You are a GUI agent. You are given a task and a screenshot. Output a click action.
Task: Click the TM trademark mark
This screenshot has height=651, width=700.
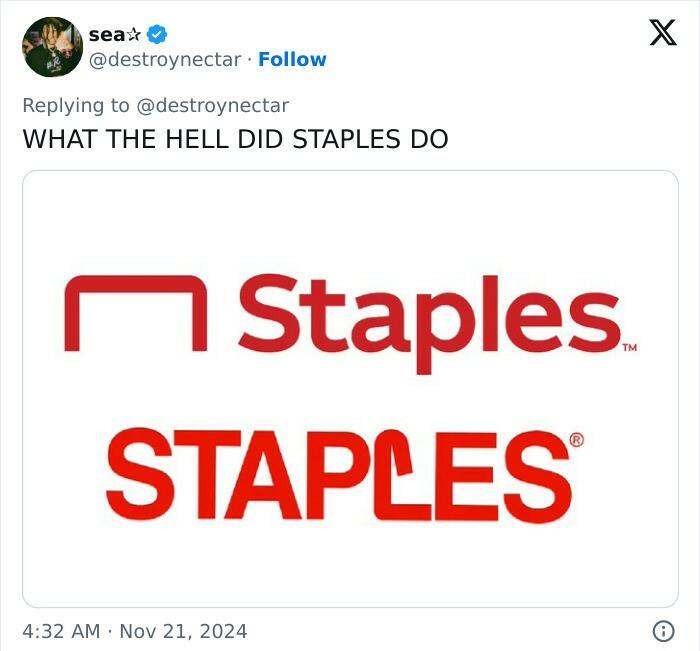629,349
